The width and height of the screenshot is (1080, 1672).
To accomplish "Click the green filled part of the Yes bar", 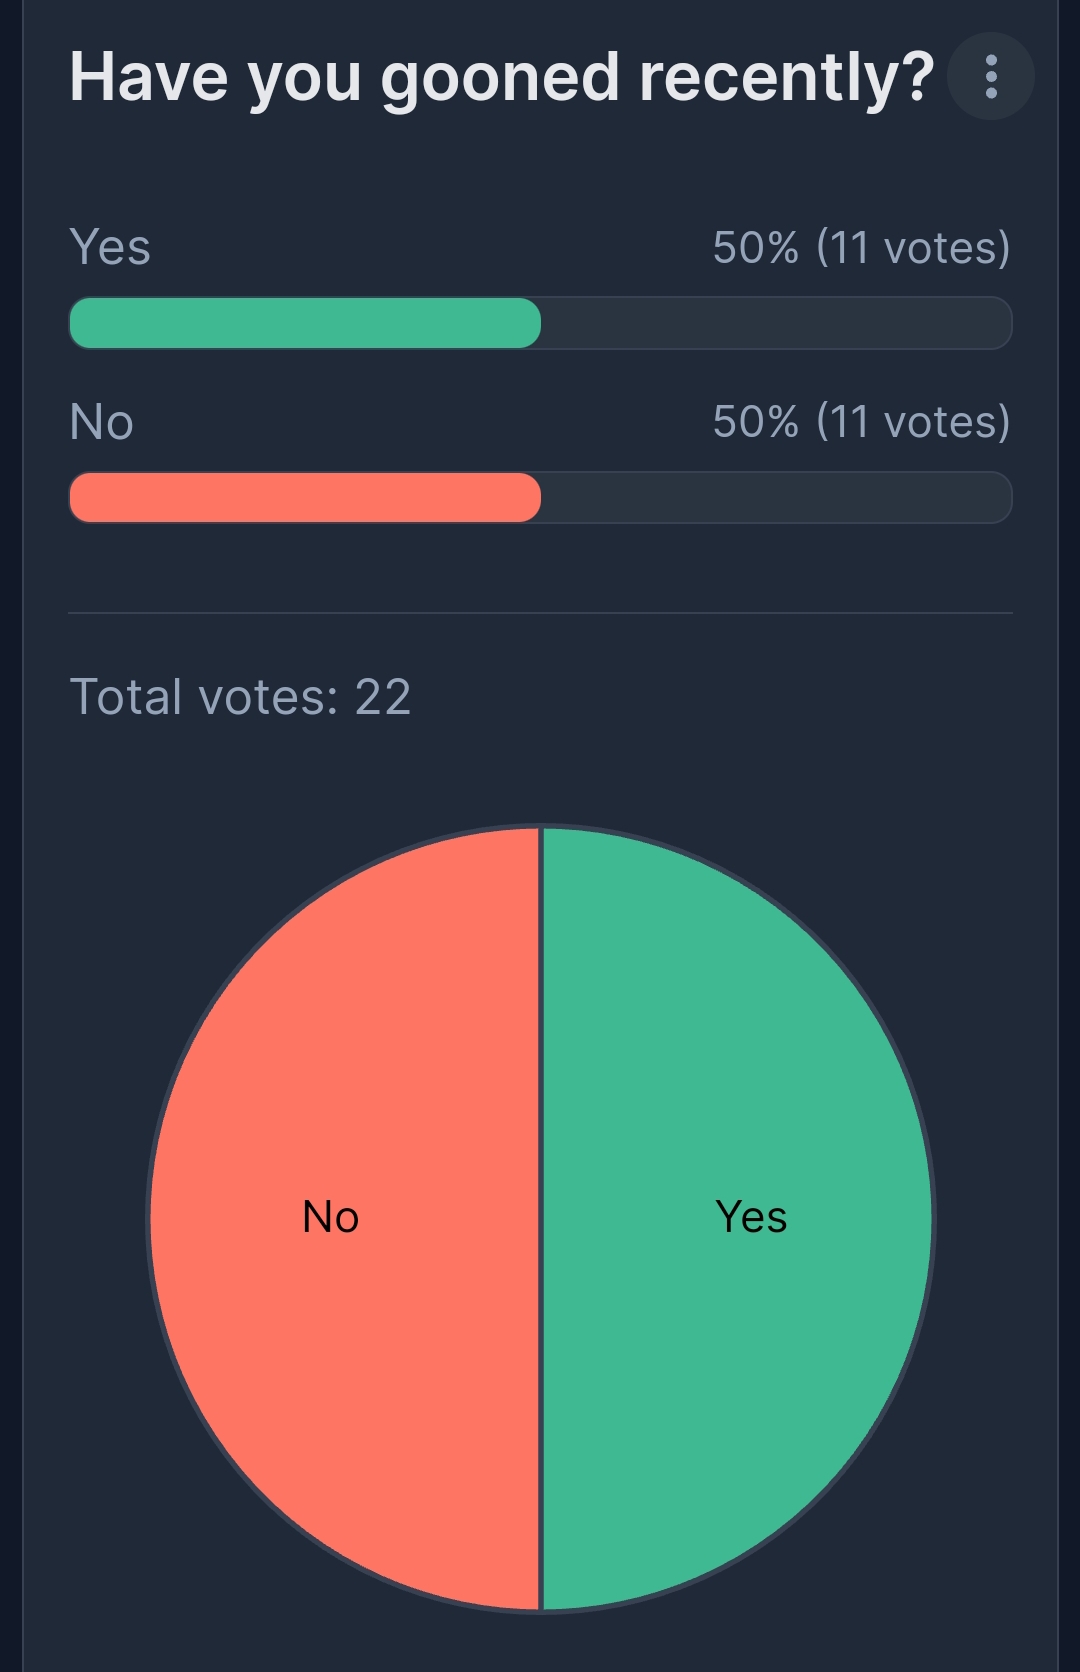I will [x=305, y=323].
